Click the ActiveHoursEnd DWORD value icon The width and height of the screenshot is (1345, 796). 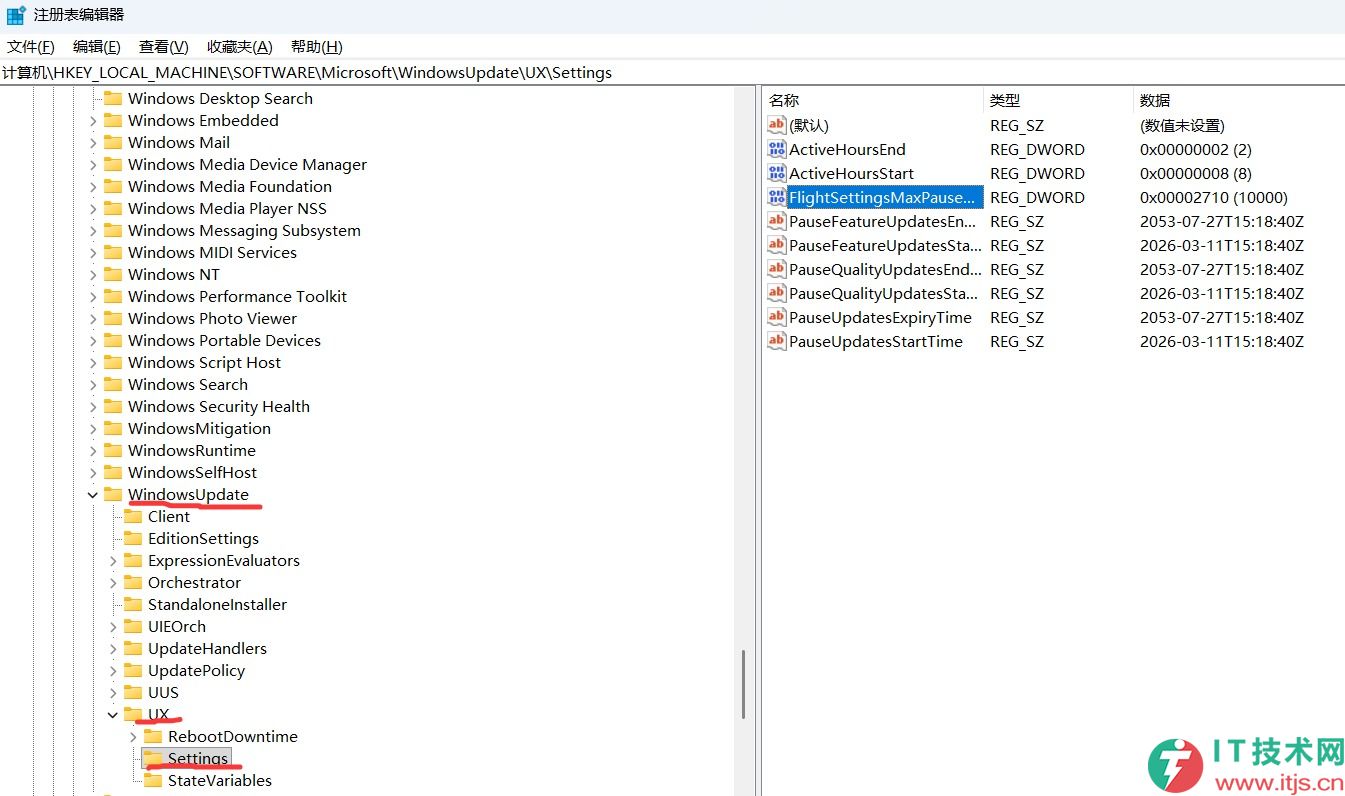coord(777,149)
